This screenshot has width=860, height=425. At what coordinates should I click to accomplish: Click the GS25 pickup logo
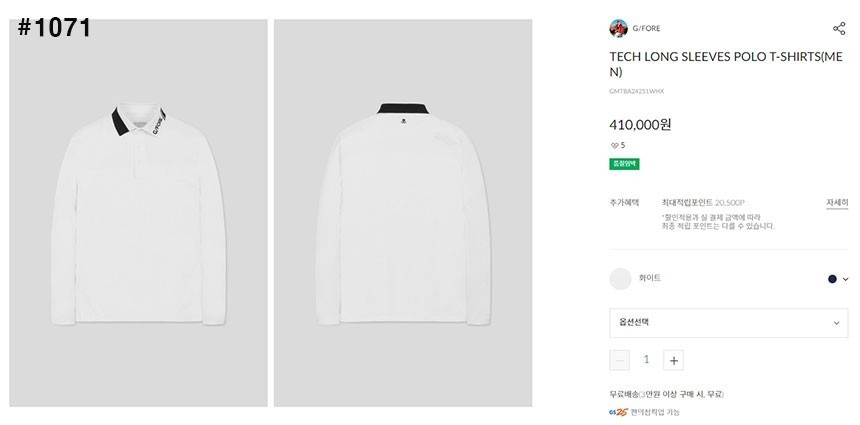[617, 412]
